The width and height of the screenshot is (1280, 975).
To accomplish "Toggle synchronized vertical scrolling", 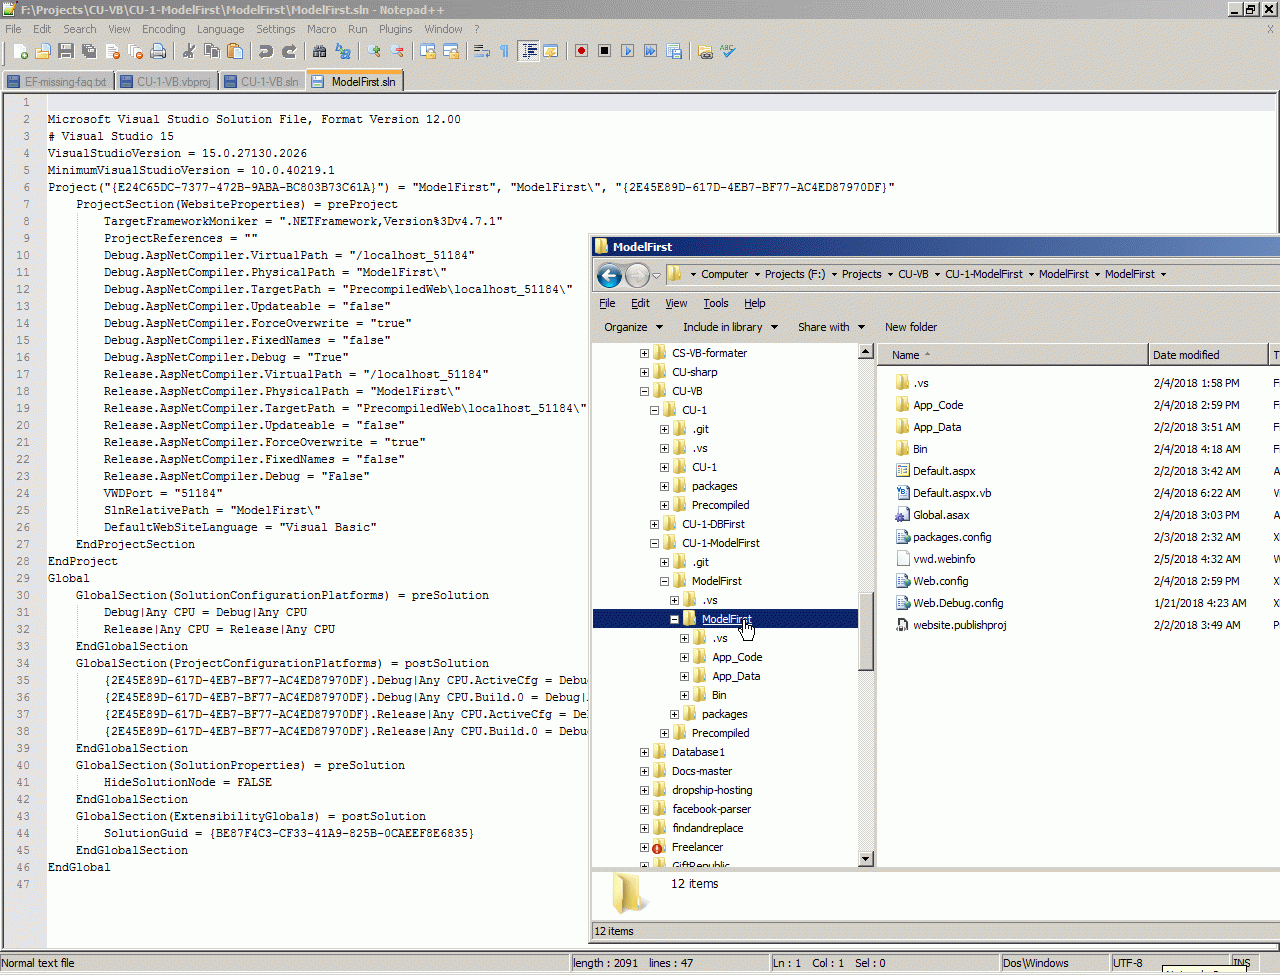I will point(428,51).
